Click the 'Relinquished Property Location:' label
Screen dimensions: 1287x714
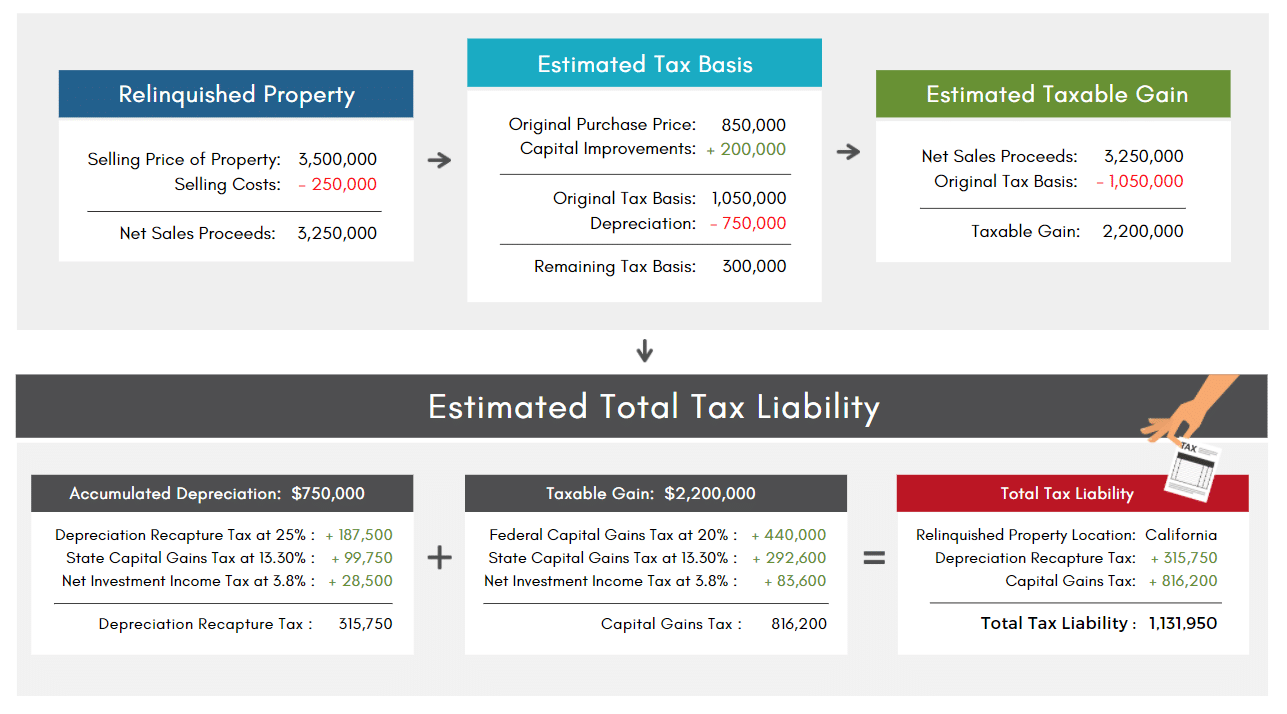1026,535
